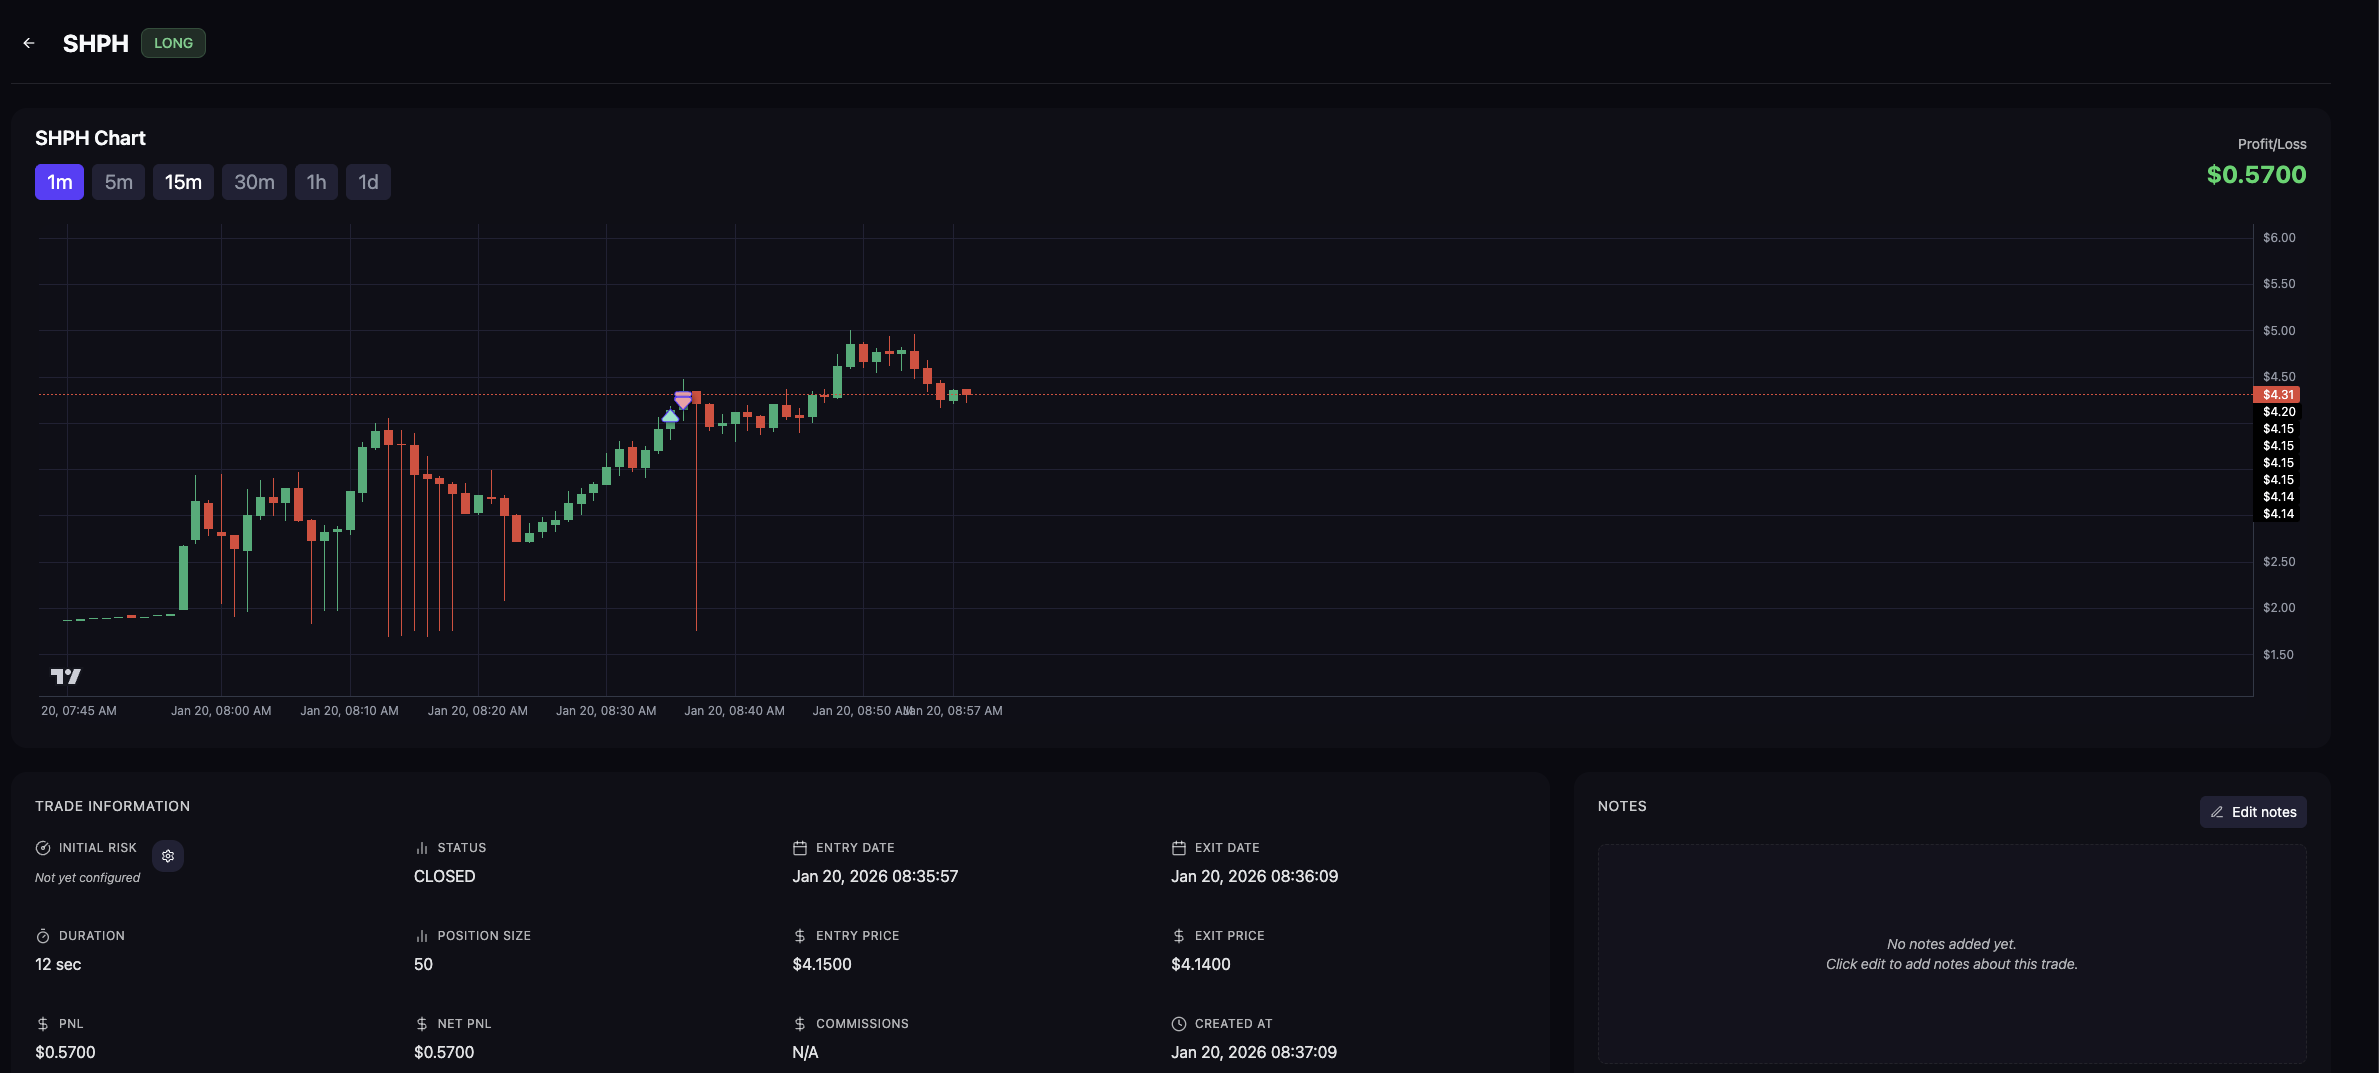Click the Created At clock icon
The image size is (2379, 1073).
tap(1178, 1024)
